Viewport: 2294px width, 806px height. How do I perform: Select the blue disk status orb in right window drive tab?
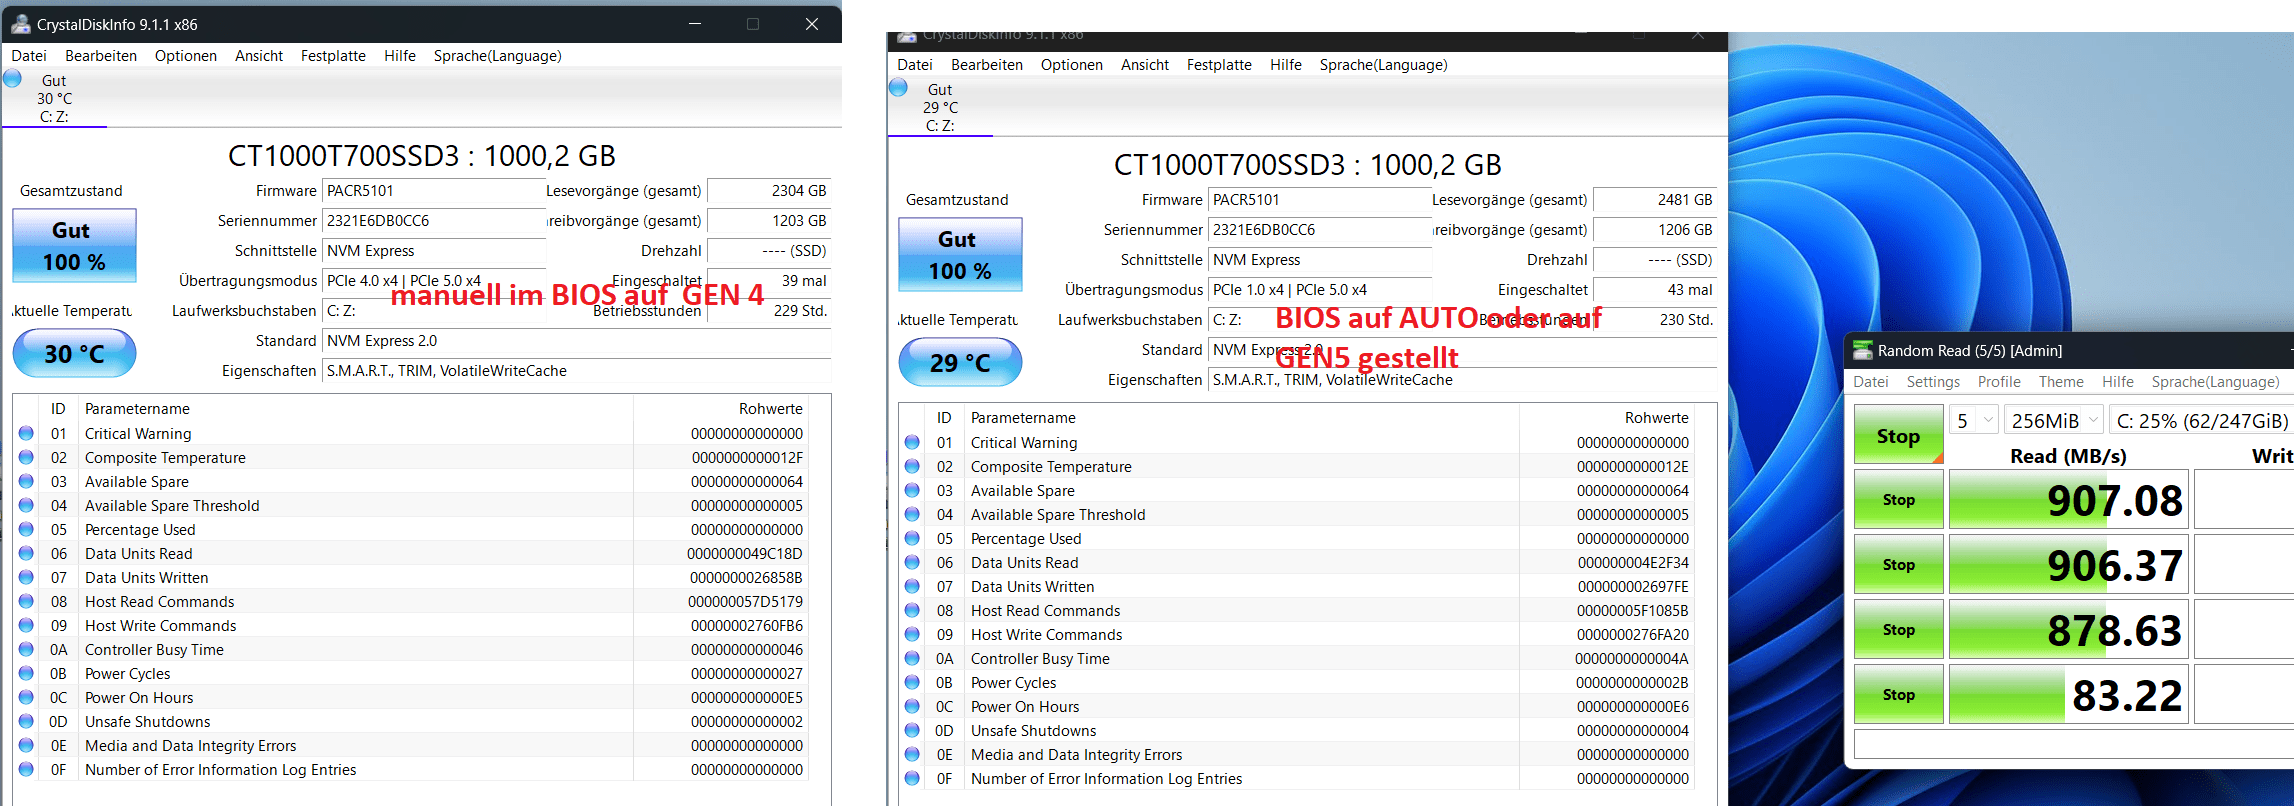tap(899, 88)
